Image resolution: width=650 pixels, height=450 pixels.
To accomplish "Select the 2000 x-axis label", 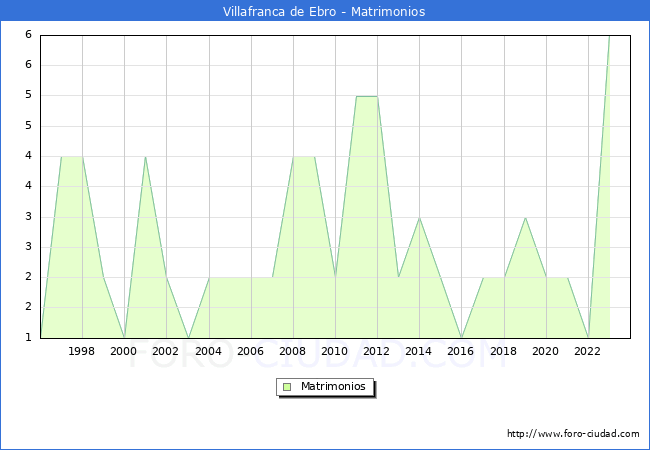I will tap(124, 351).
